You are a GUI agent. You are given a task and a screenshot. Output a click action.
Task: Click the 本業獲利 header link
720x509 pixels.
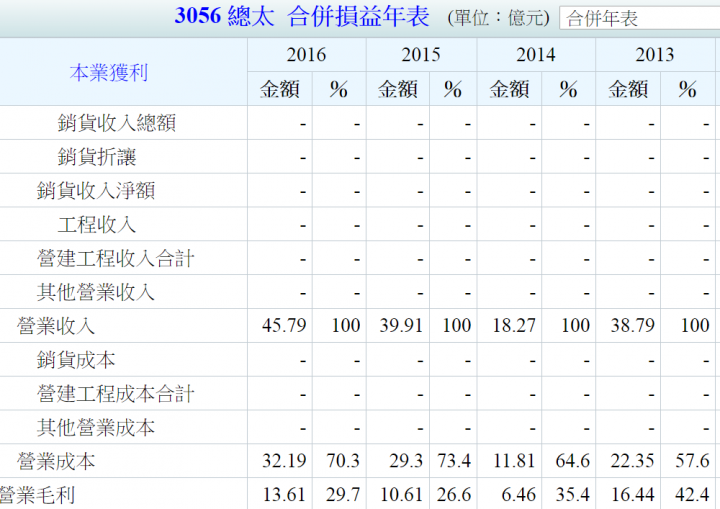click(x=109, y=73)
